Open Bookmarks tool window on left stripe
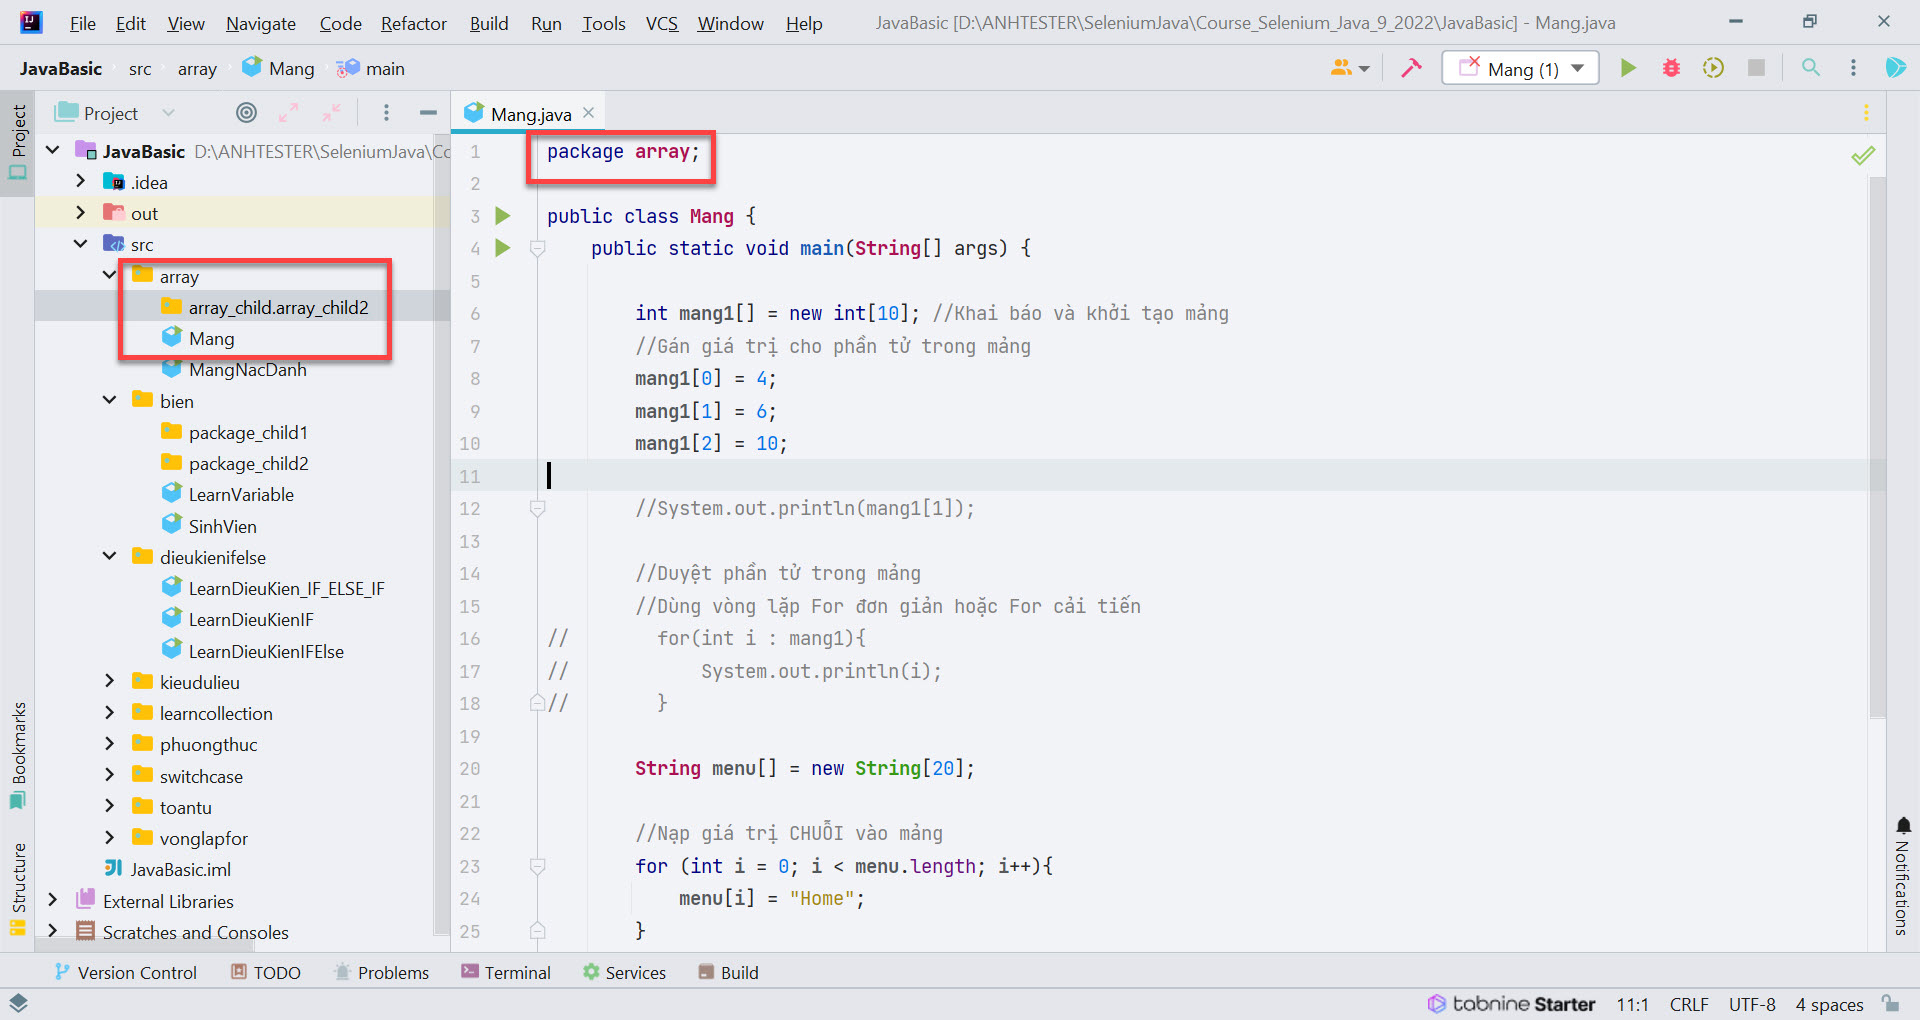The image size is (1920, 1020). point(18,755)
